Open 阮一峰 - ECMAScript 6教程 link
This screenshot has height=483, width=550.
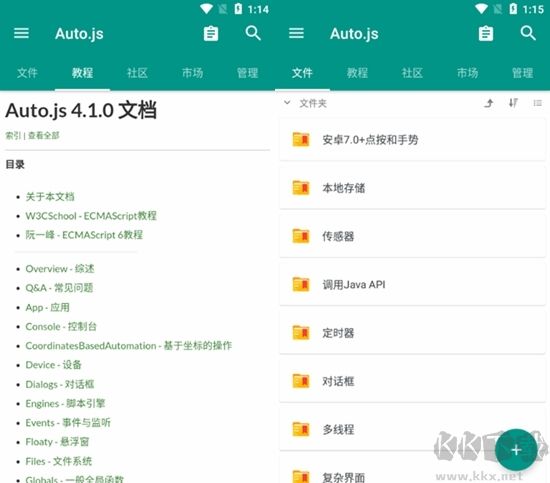84,235
